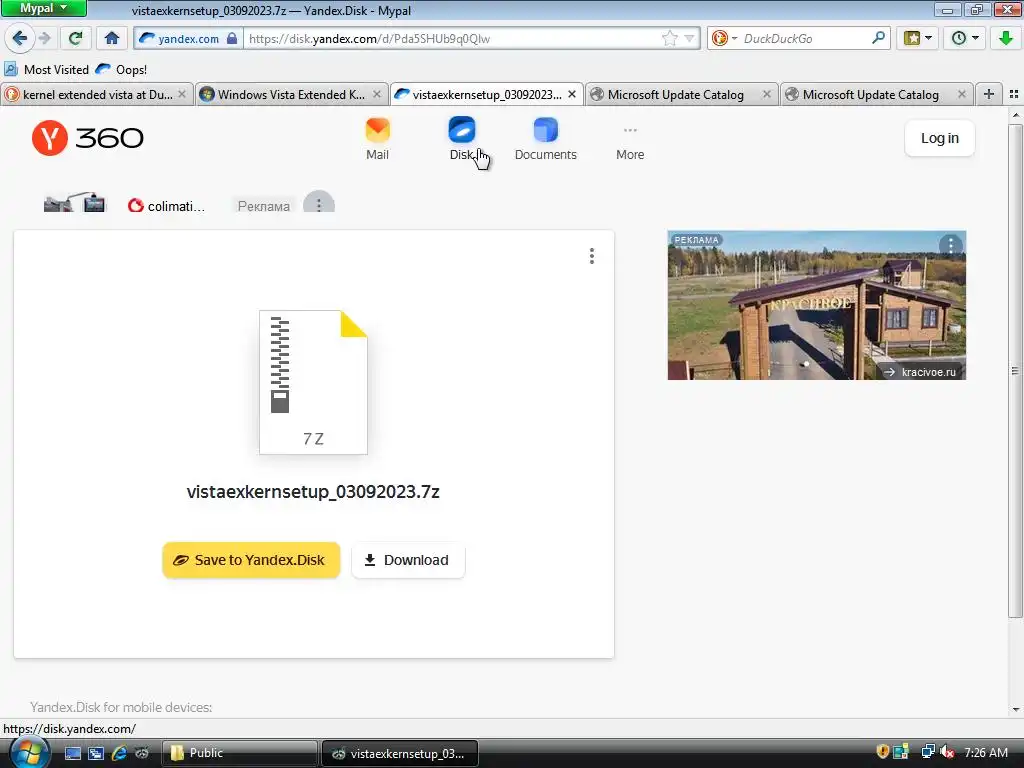Screen dimensions: 1024x768
Task: Open the Public folder taskbar button
Action: [x=239, y=753]
